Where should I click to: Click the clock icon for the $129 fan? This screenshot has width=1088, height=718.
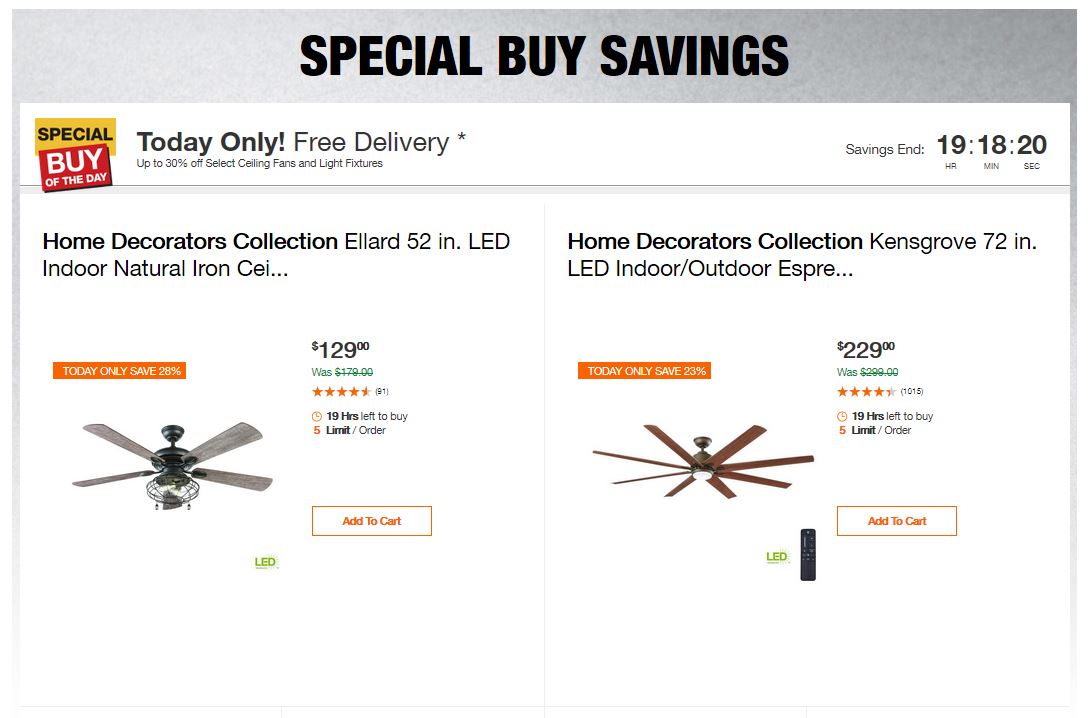pyautogui.click(x=317, y=416)
